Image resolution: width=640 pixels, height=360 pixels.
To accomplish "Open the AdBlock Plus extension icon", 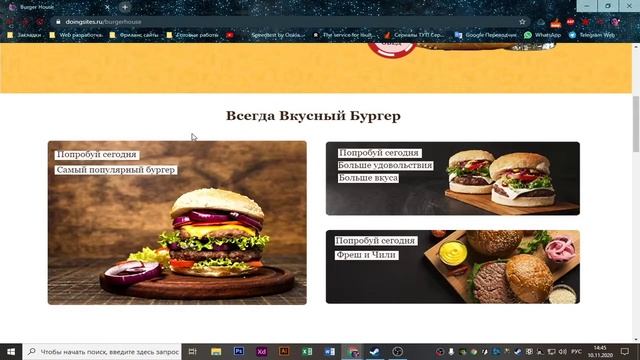I will click(570, 22).
